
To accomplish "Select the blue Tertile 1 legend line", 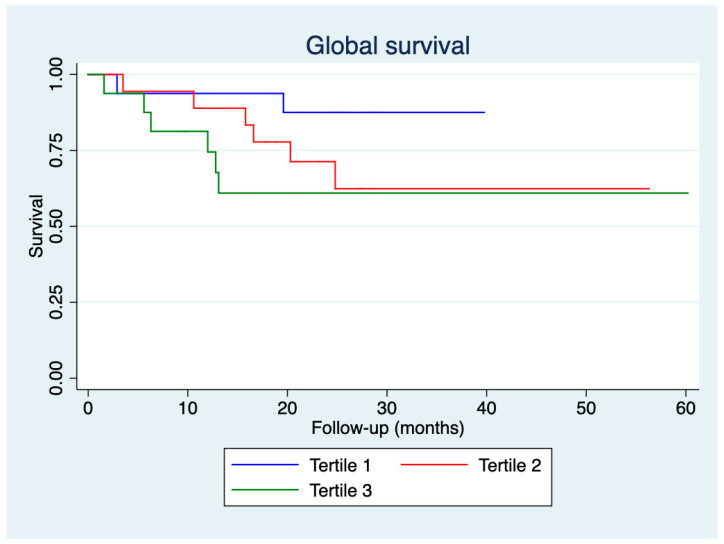I will coord(265,465).
